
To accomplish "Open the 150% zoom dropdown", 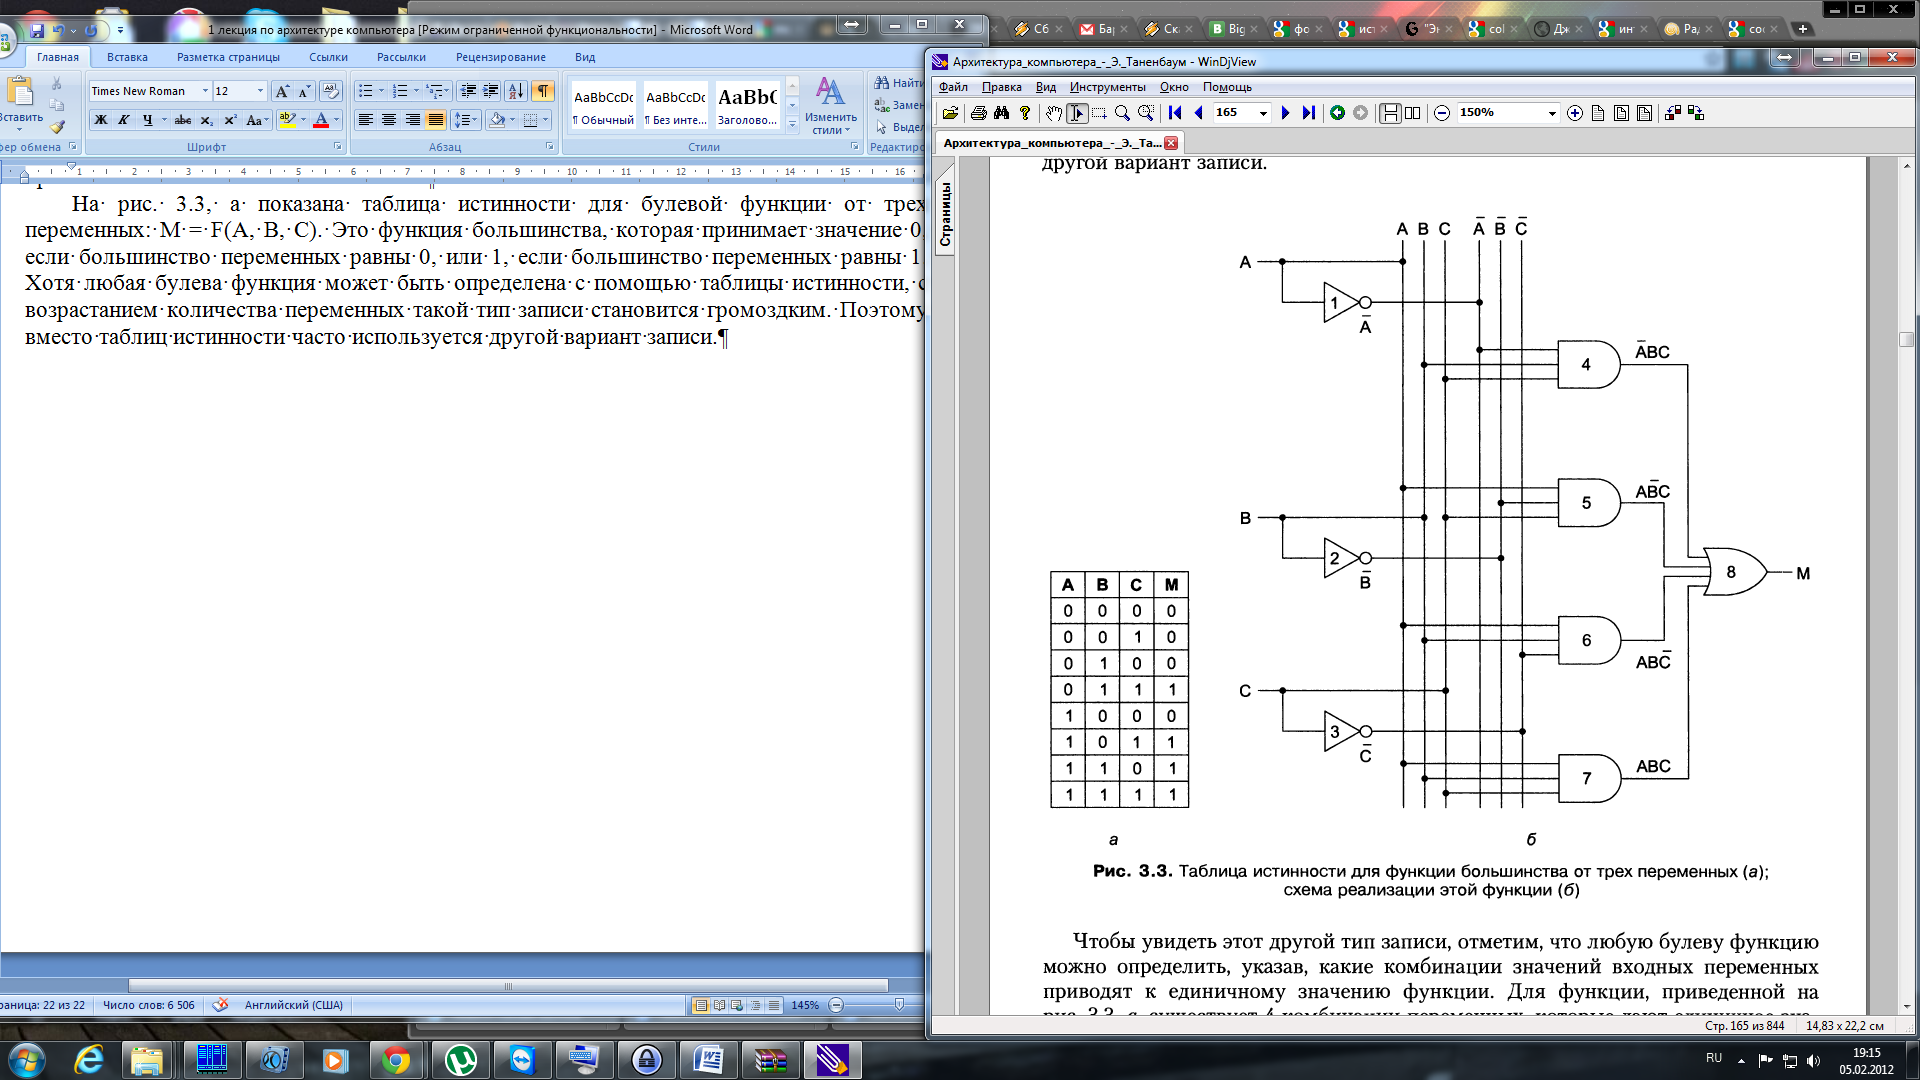I will coord(1552,113).
